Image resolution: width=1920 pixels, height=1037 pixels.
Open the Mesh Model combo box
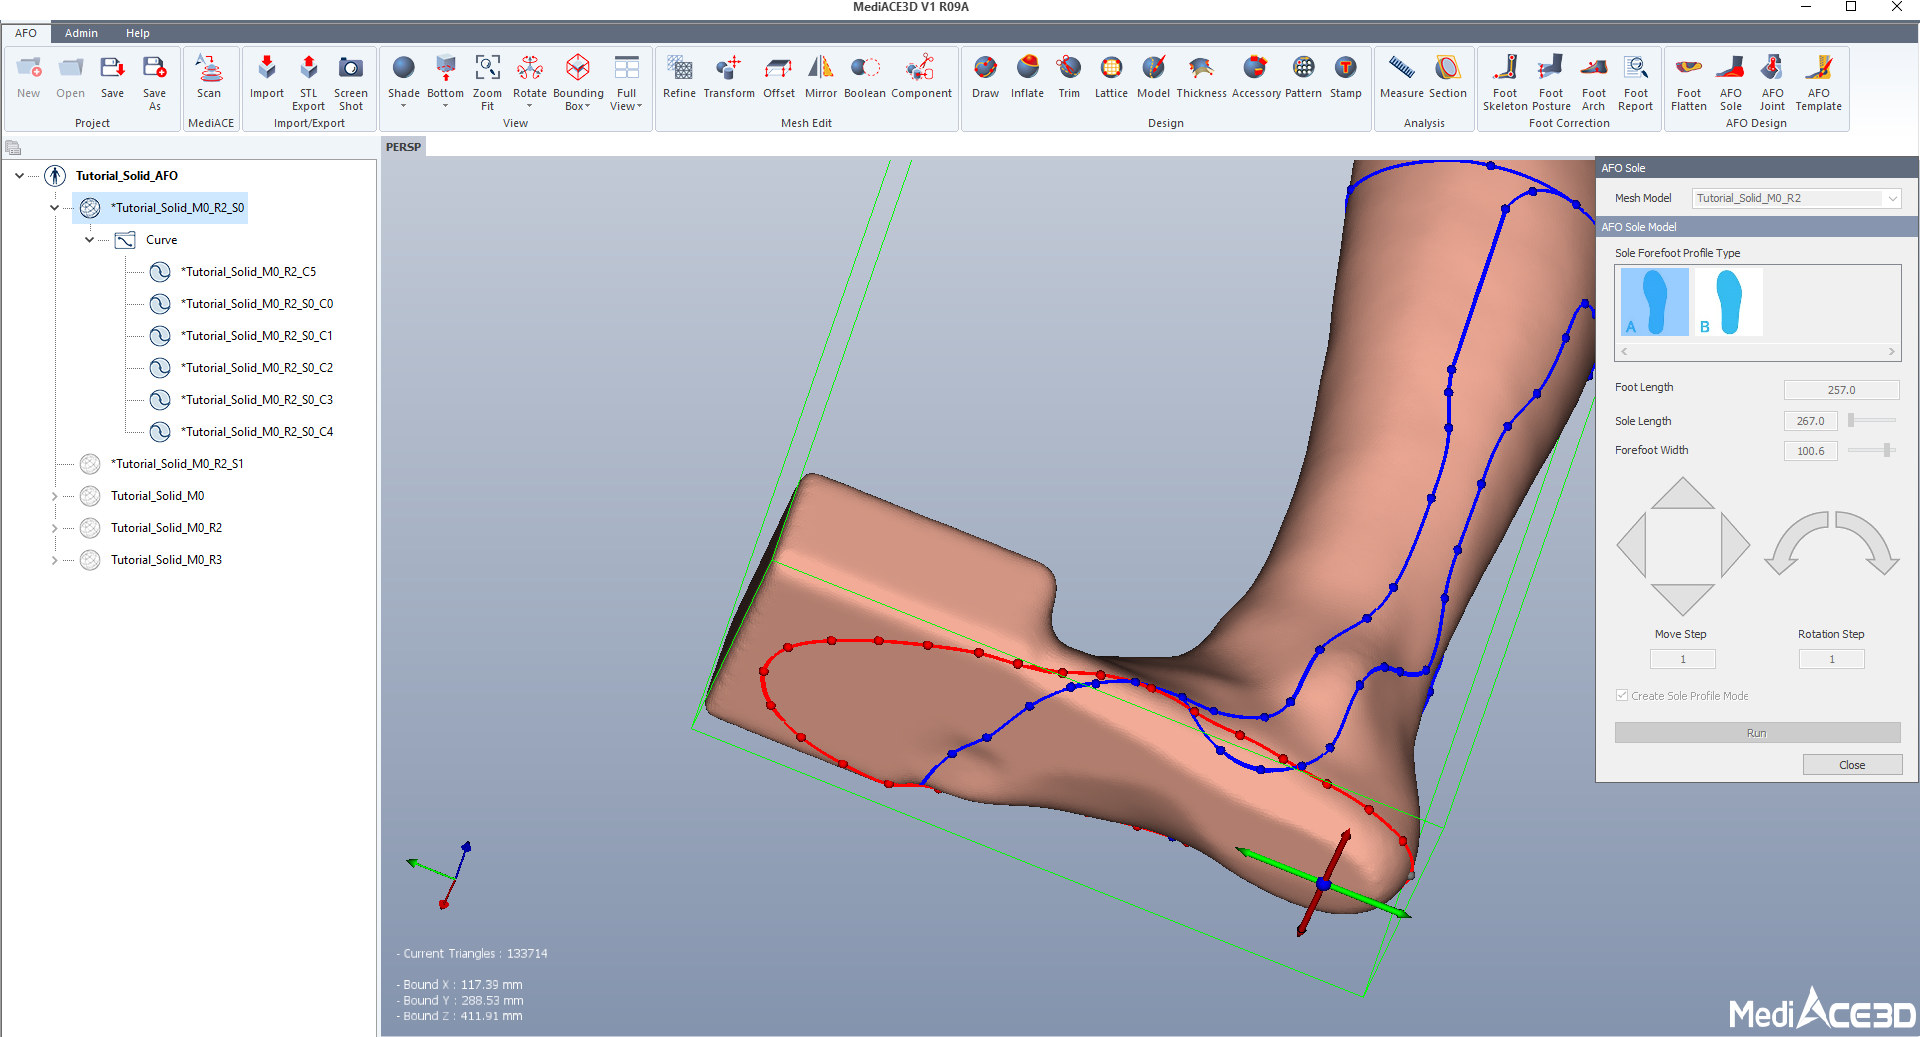pos(1796,198)
